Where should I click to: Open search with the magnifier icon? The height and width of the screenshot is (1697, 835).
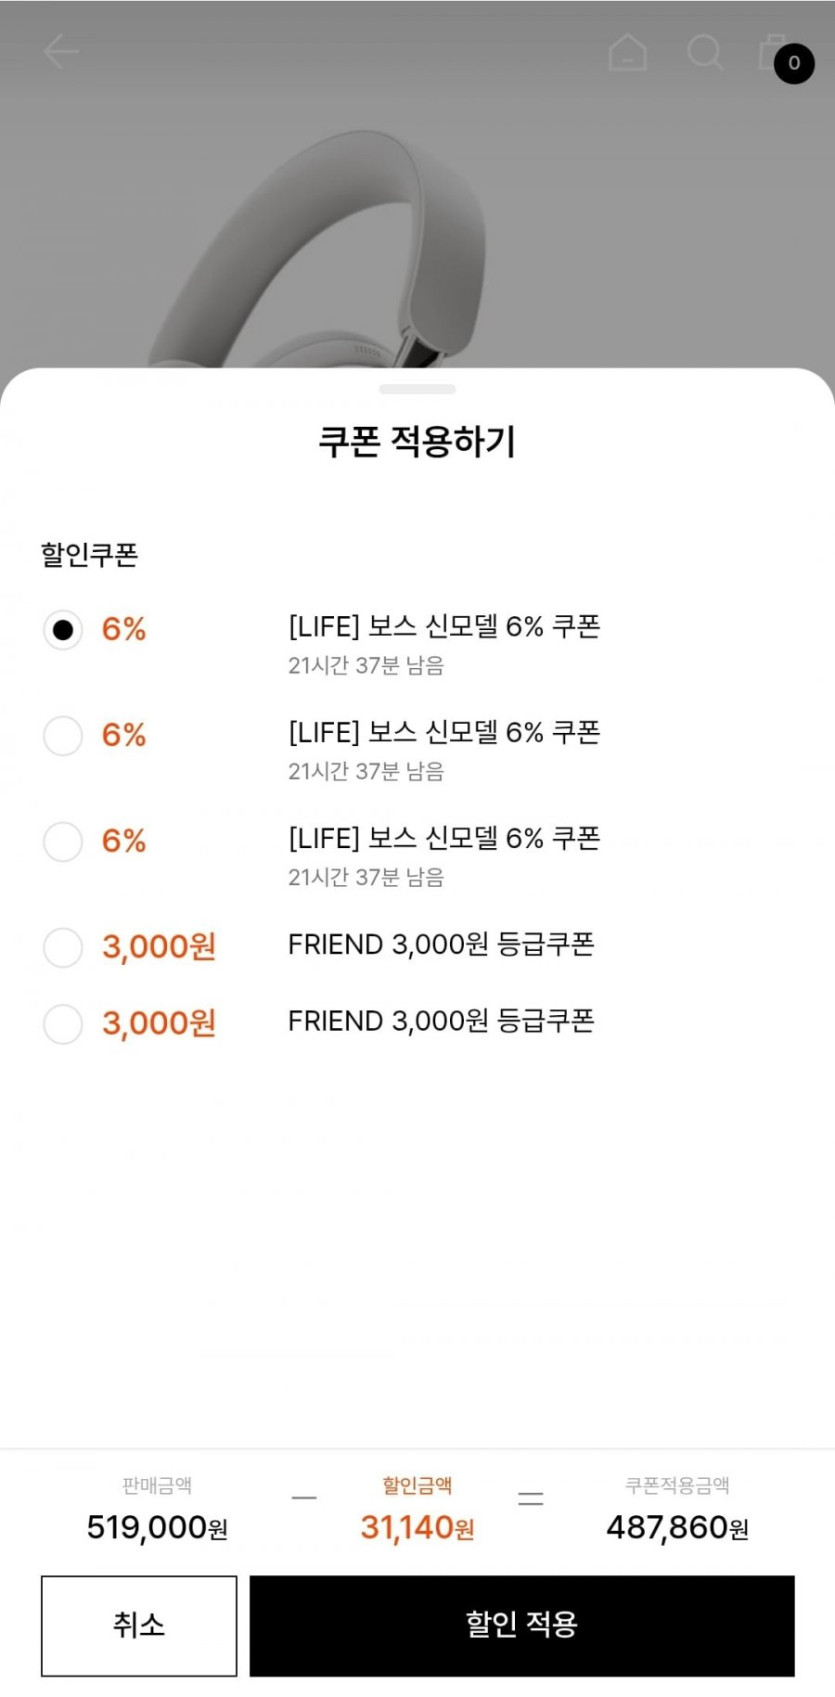click(705, 52)
